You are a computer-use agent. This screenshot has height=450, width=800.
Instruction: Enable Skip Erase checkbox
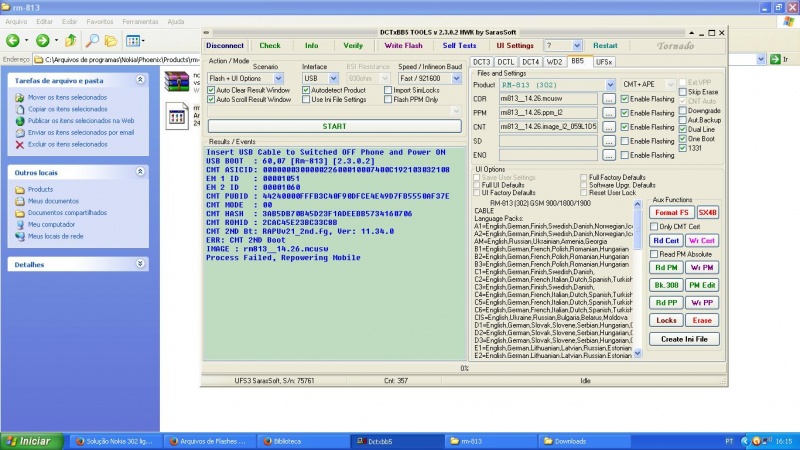point(683,92)
